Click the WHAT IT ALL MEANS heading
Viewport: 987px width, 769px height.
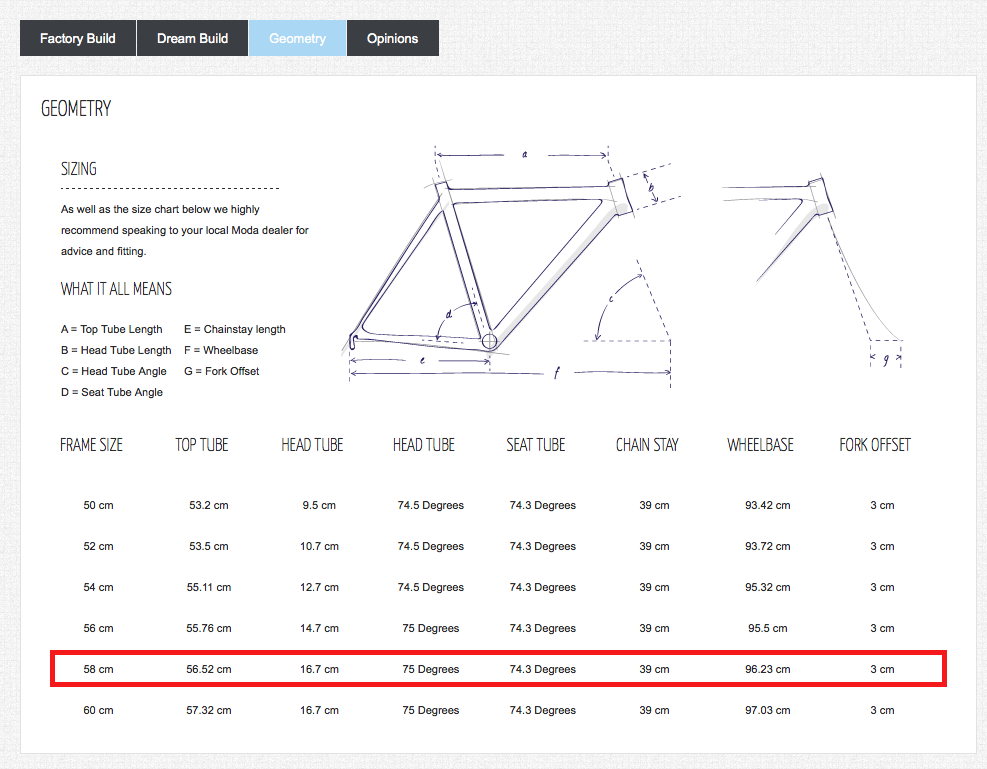click(116, 289)
